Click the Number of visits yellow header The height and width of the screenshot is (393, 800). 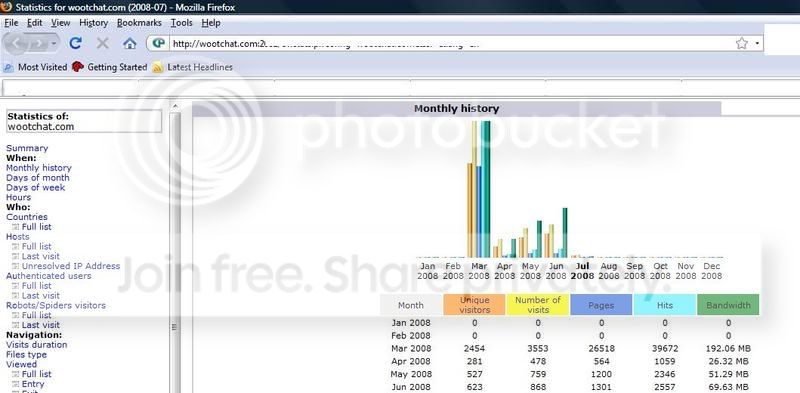(538, 305)
